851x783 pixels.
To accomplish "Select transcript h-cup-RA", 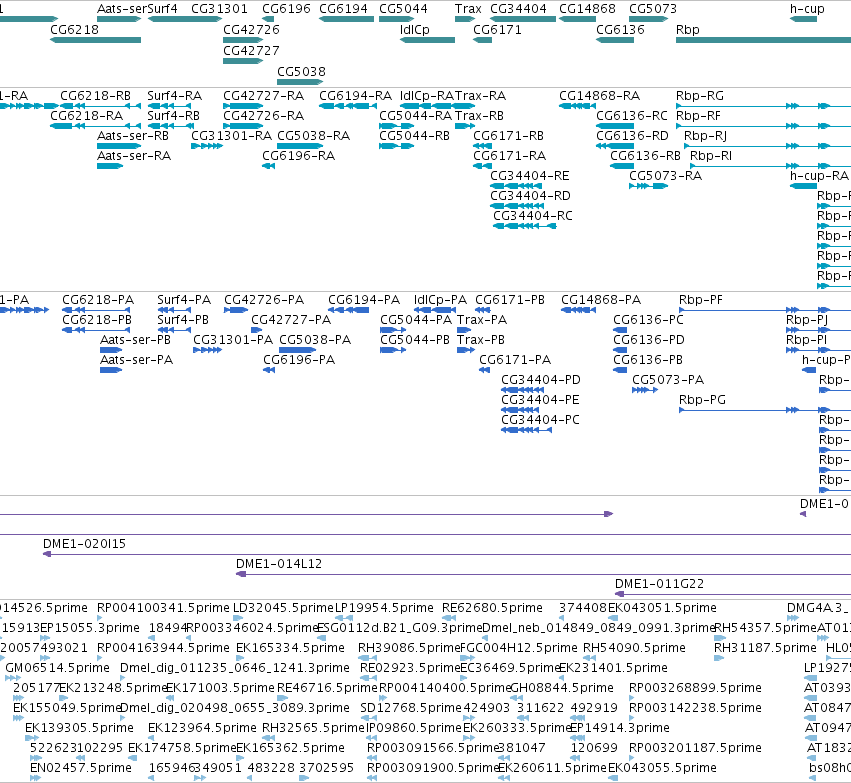I will coord(804,186).
